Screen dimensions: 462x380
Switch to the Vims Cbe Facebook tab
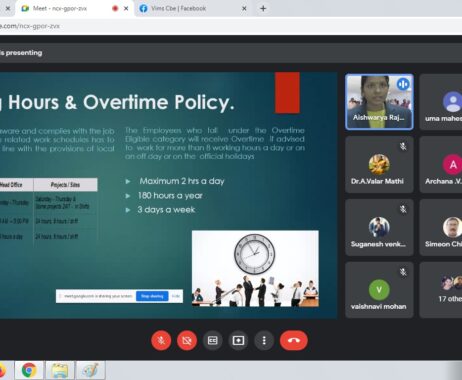(193, 8)
